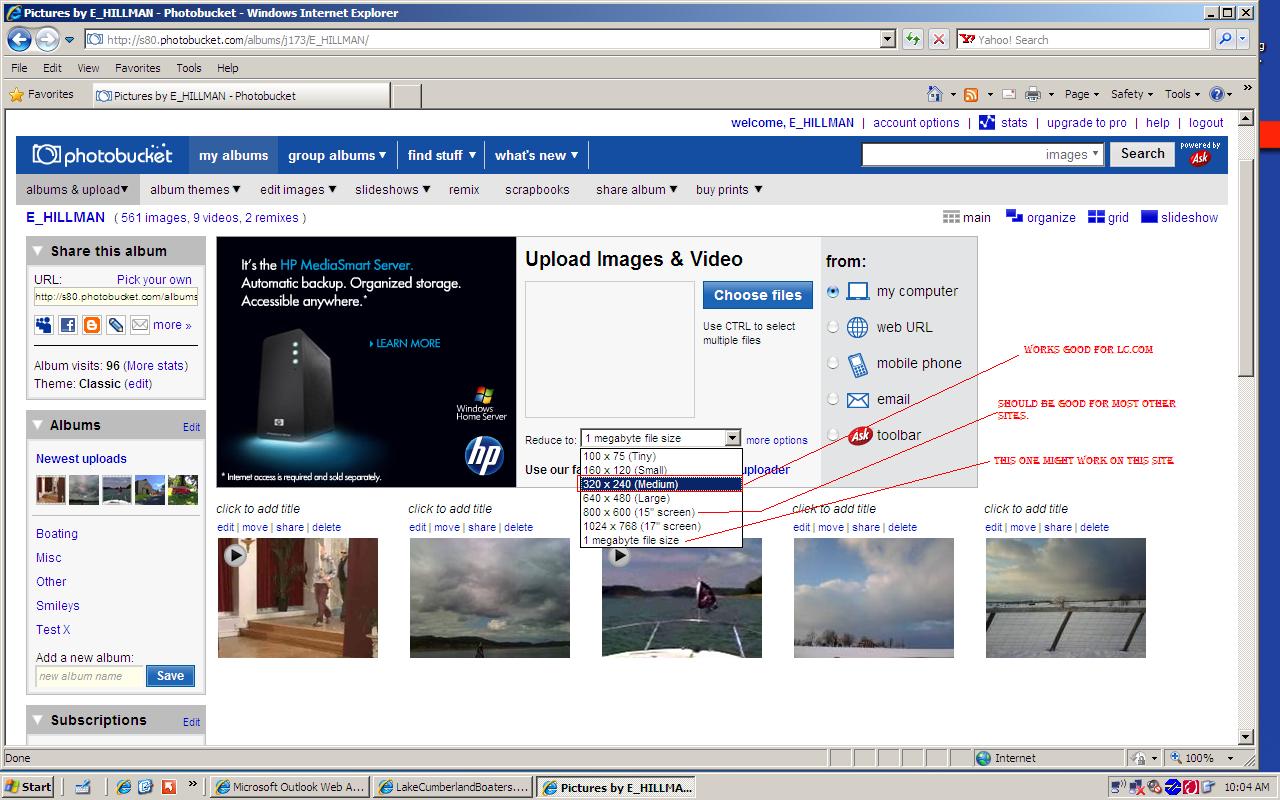Screen dimensions: 1280x800
Task: Click the IE Print icon
Action: (1035, 94)
